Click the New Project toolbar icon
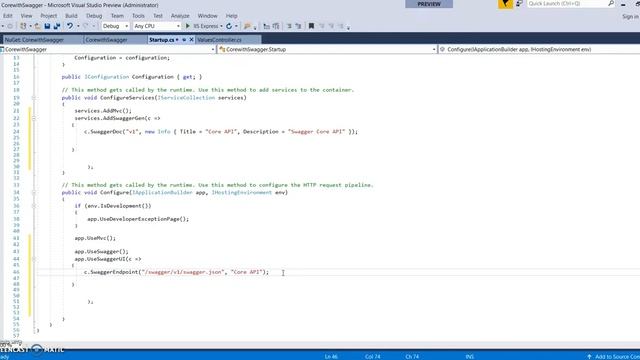Image resolution: width=640 pixels, height=360 pixels. click(x=23, y=26)
